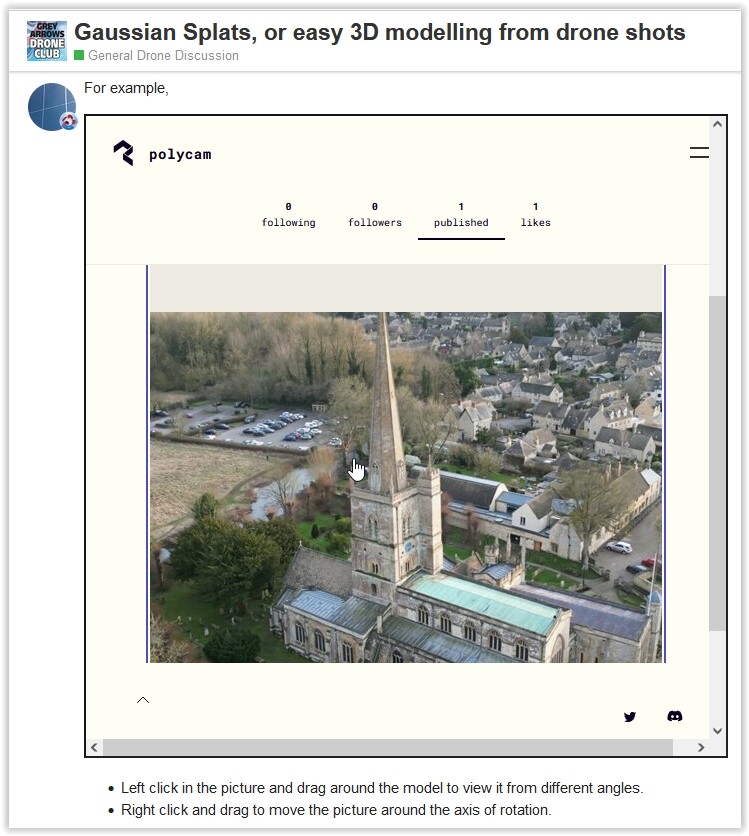Open the Discord link icon
Viewport: 749px width, 836px height.
[x=675, y=717]
